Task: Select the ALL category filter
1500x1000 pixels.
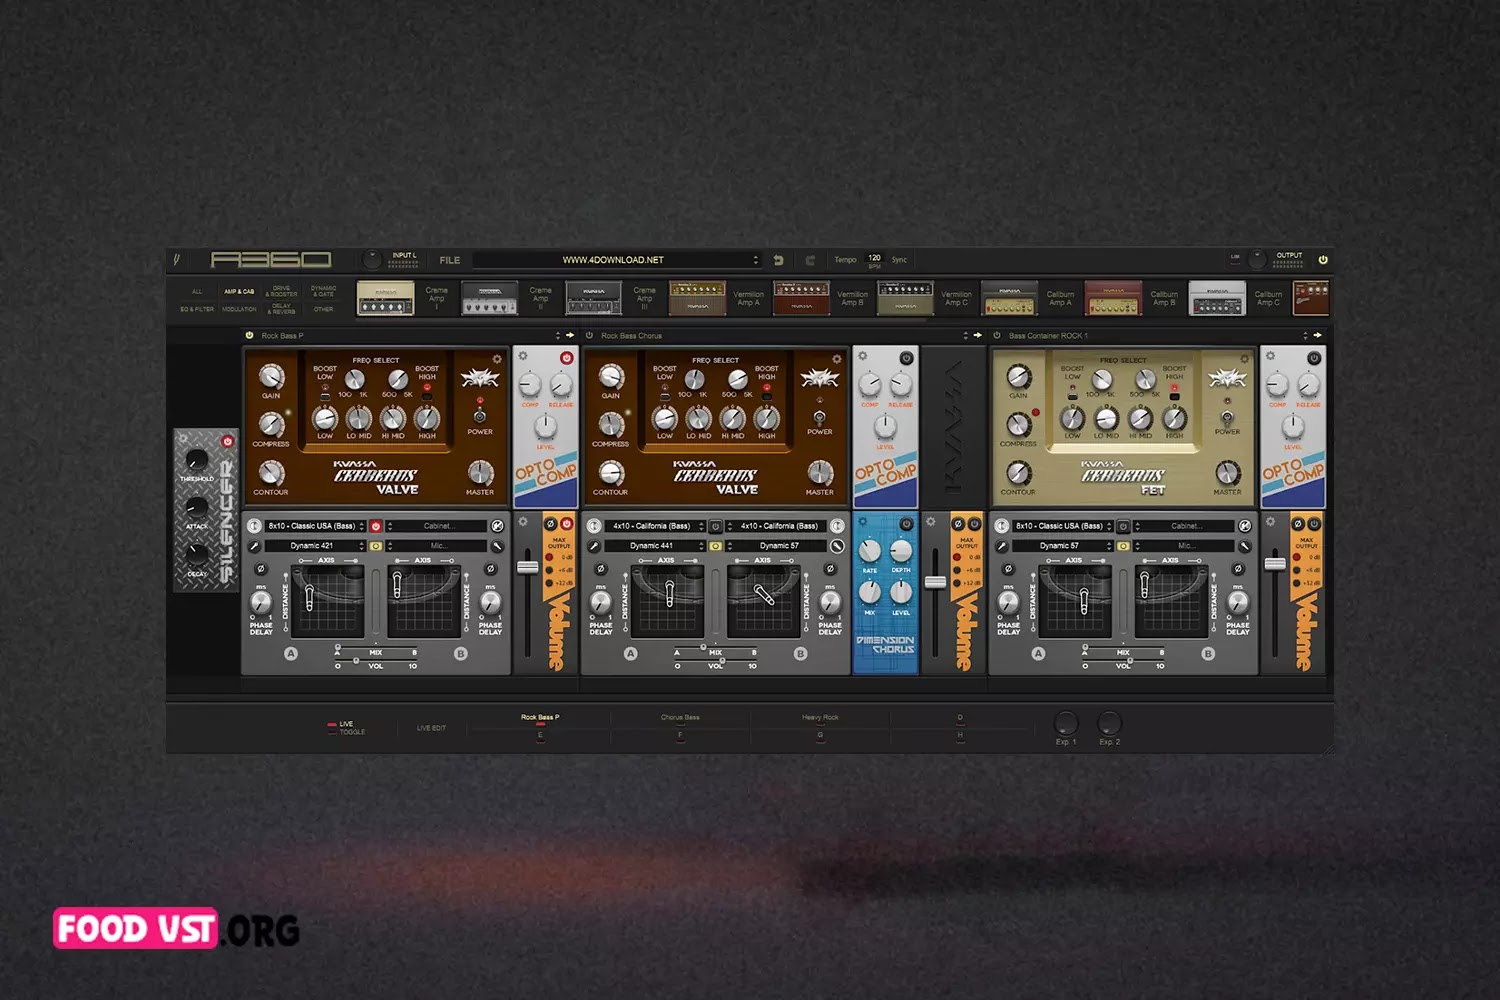Action: click(x=197, y=292)
